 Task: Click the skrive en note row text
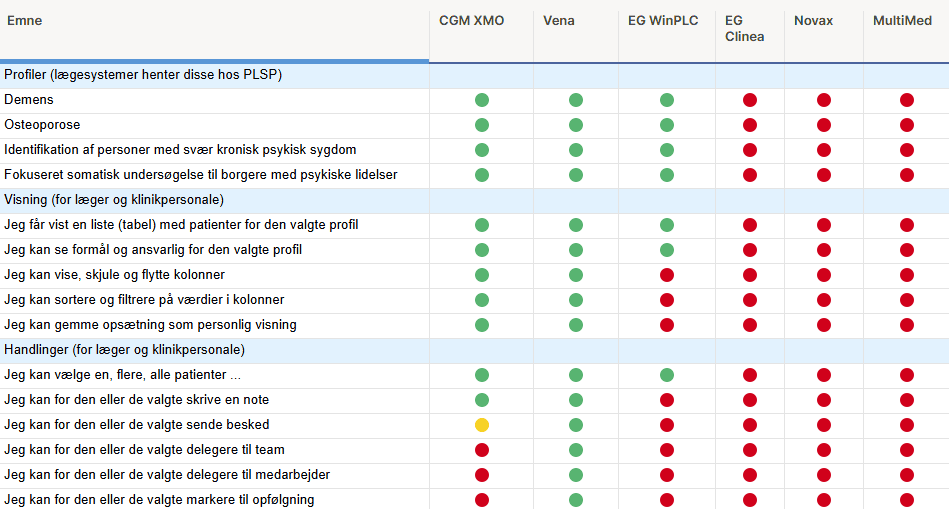pos(136,399)
